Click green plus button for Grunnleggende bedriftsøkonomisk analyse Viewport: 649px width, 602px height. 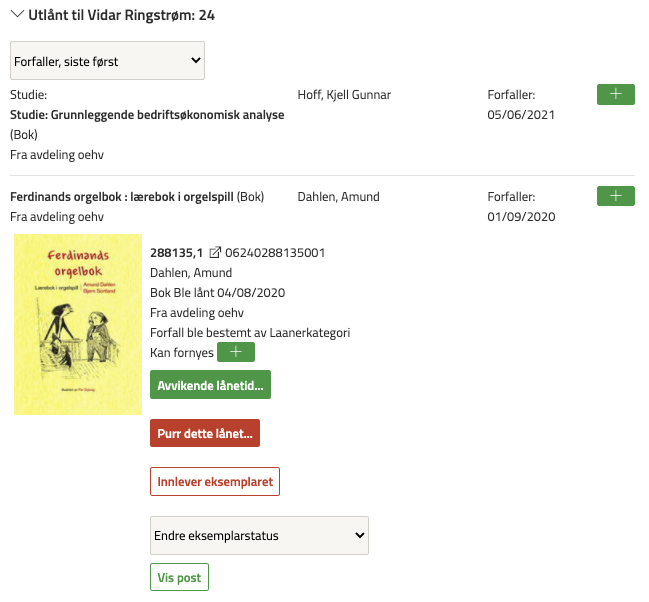(615, 94)
